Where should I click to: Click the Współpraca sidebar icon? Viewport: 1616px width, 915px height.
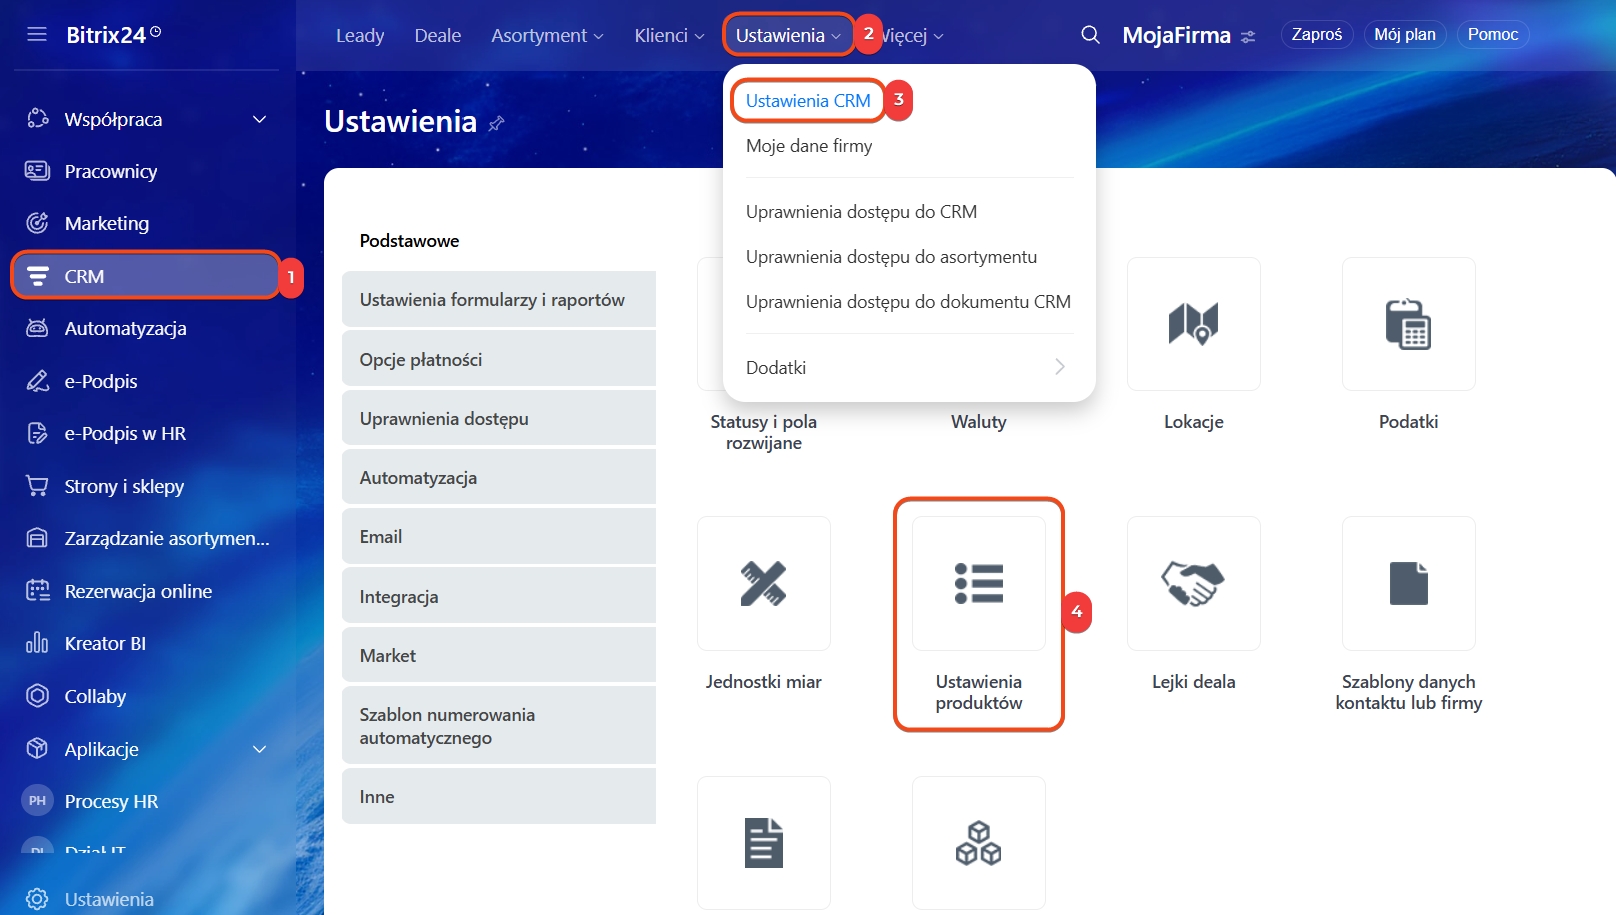tap(38, 119)
